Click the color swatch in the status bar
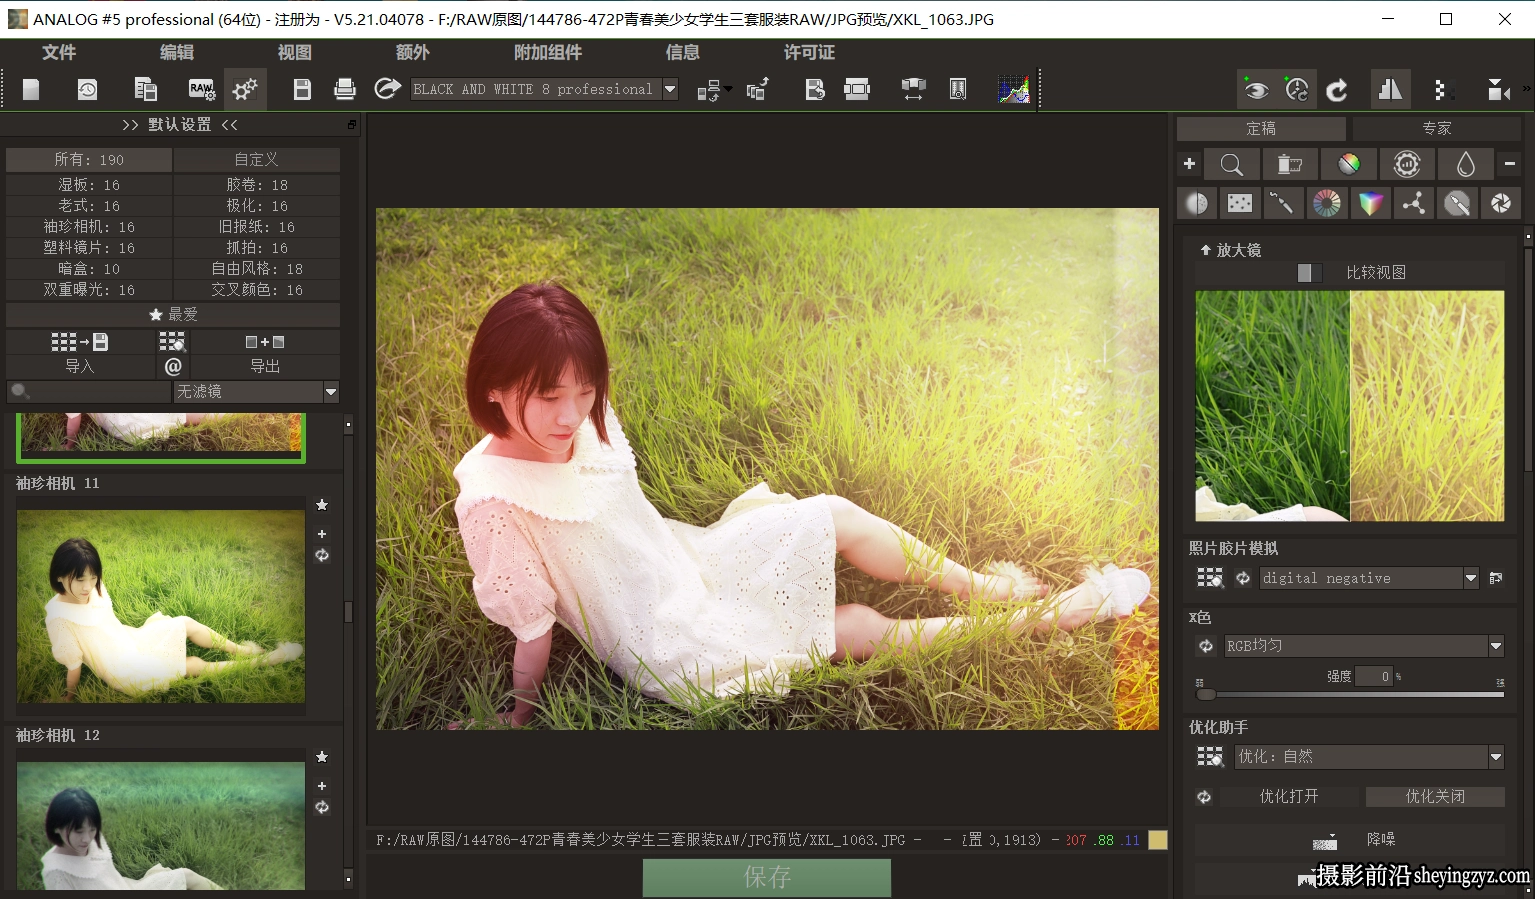This screenshot has width=1535, height=899. click(1158, 840)
